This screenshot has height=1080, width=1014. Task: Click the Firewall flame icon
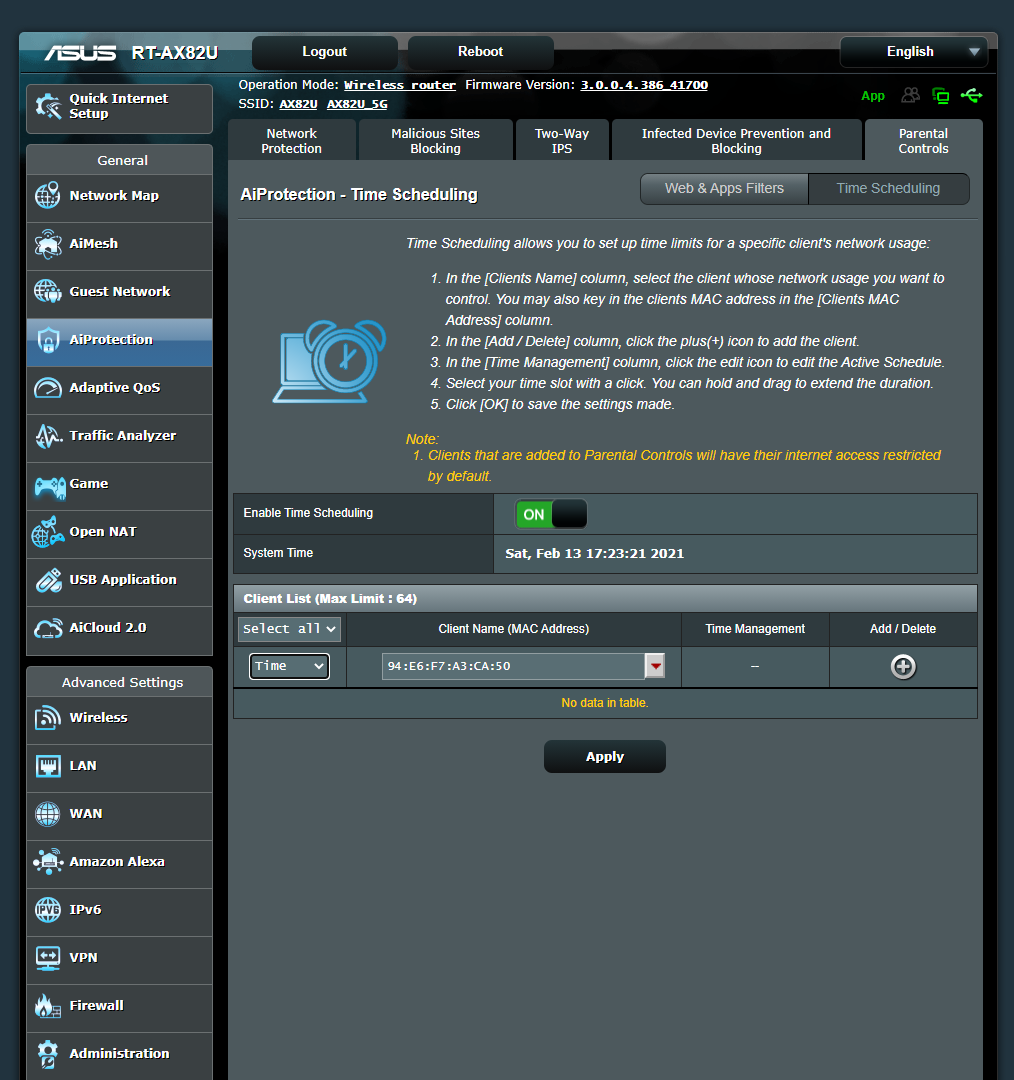[x=48, y=1006]
